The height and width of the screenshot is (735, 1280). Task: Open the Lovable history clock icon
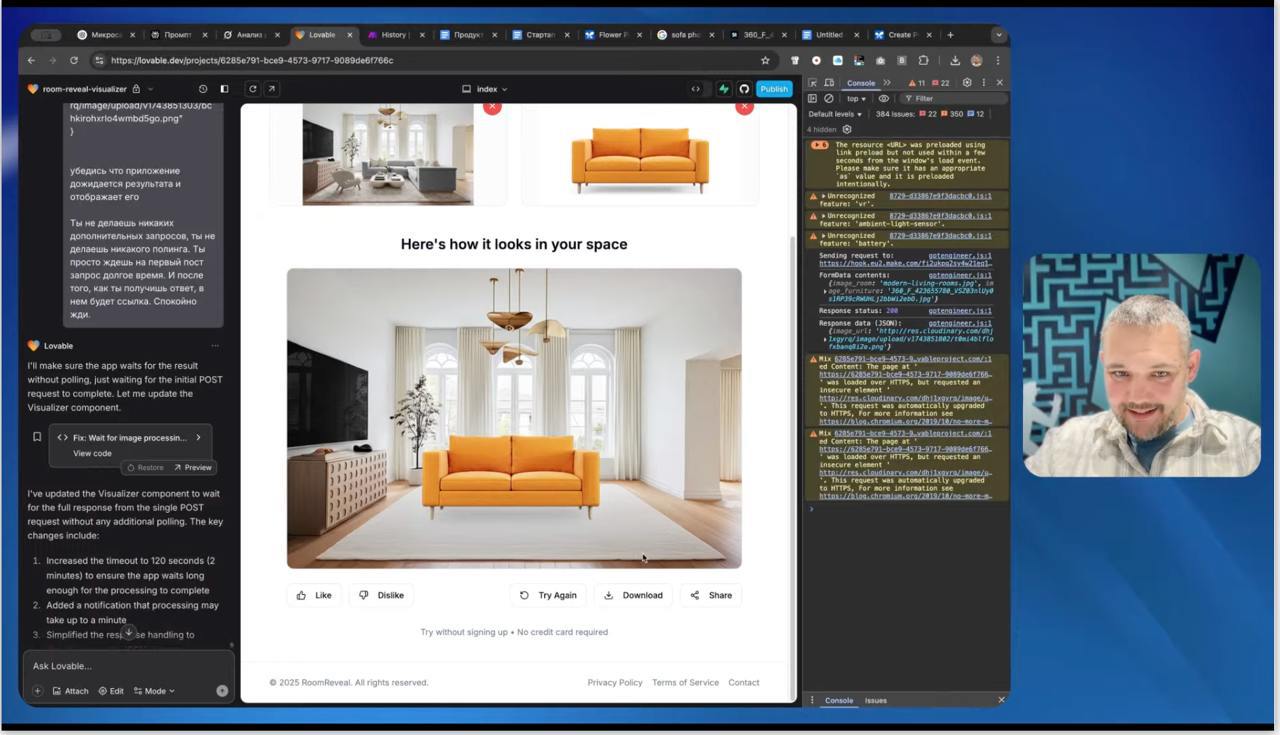pyautogui.click(x=203, y=89)
